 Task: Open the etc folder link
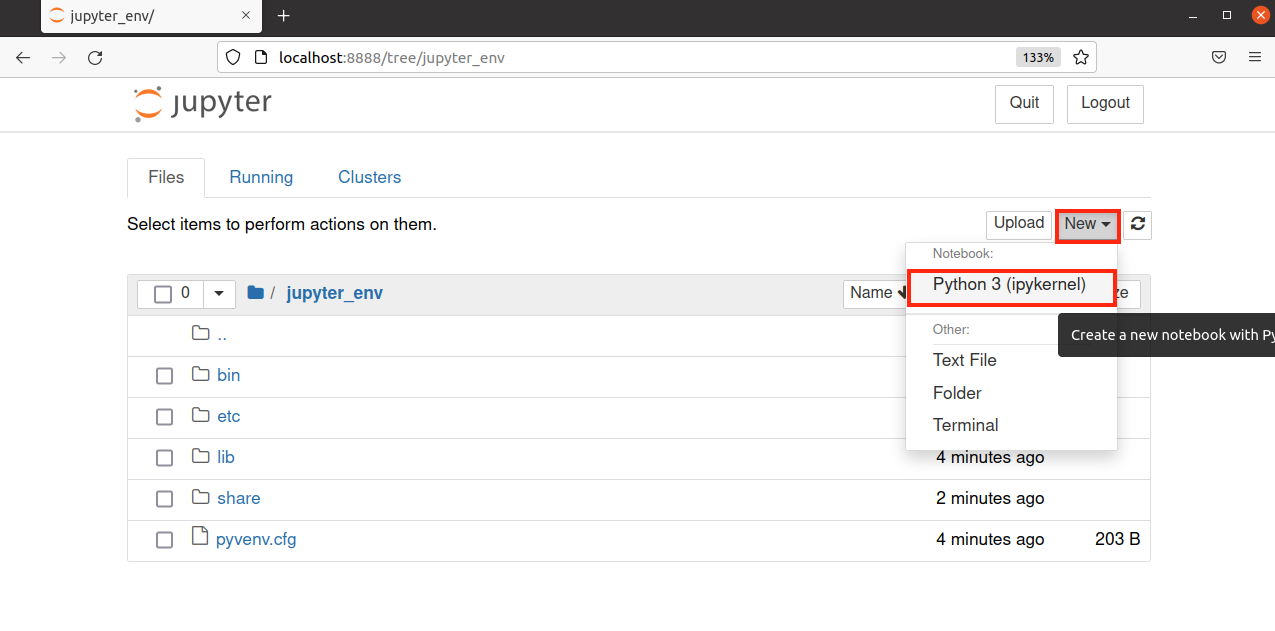coord(228,417)
